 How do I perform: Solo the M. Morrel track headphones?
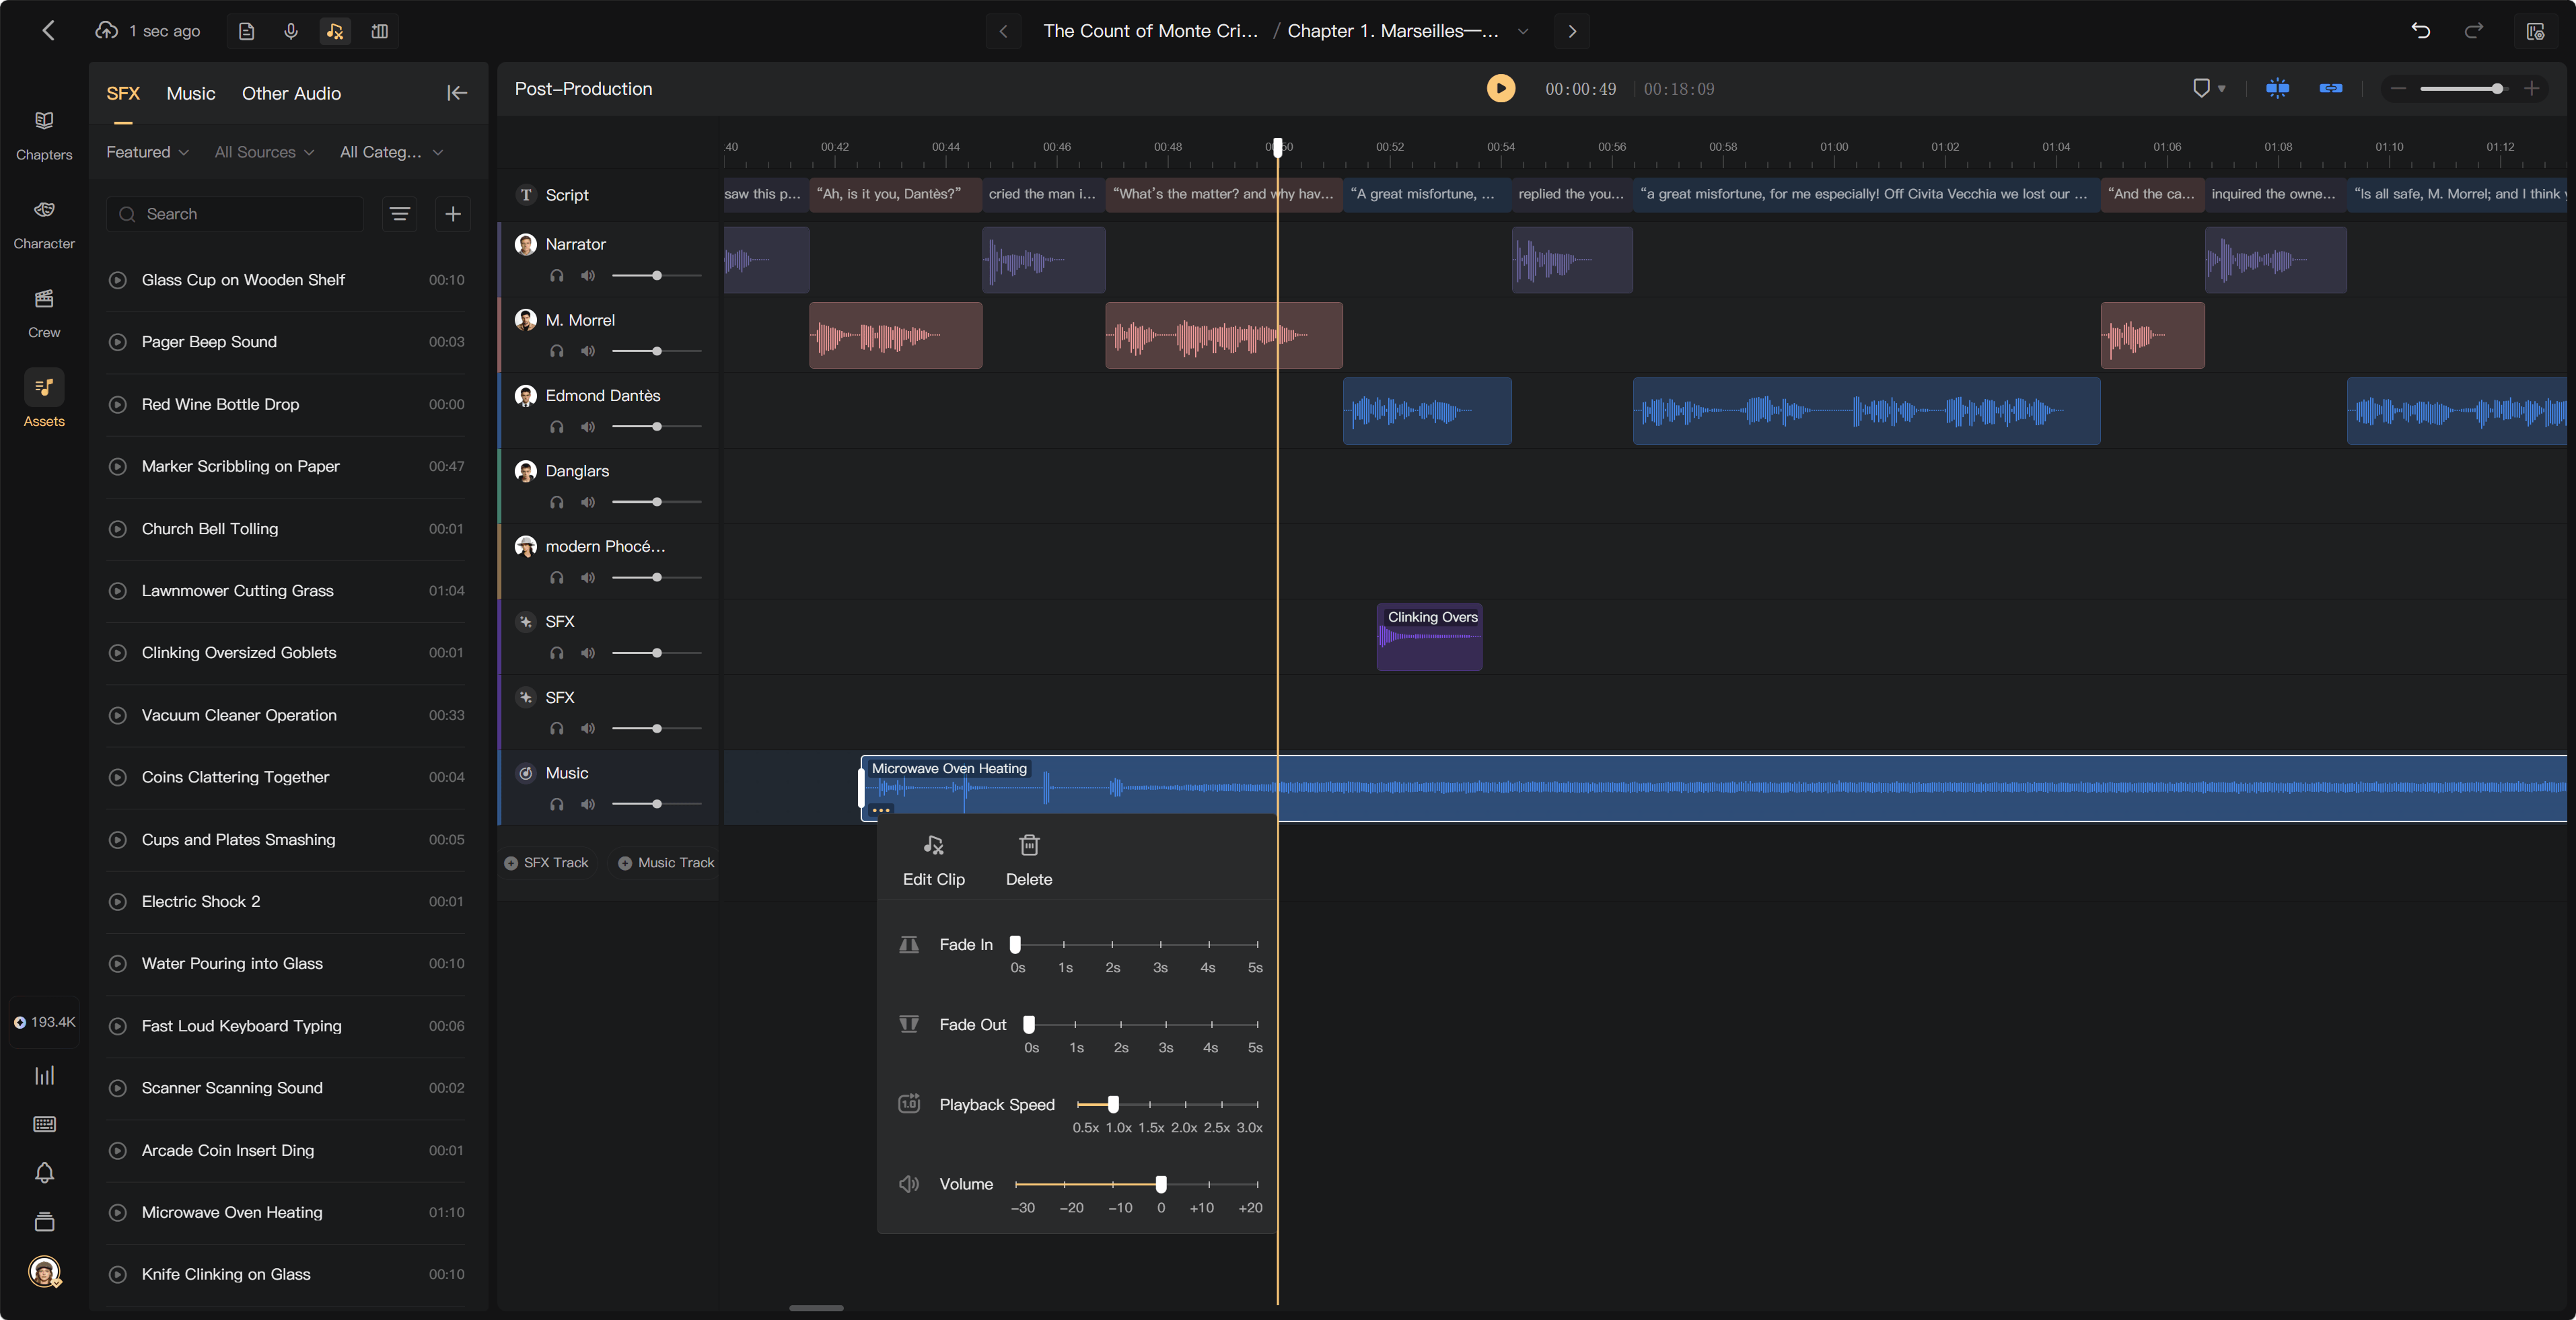click(557, 352)
